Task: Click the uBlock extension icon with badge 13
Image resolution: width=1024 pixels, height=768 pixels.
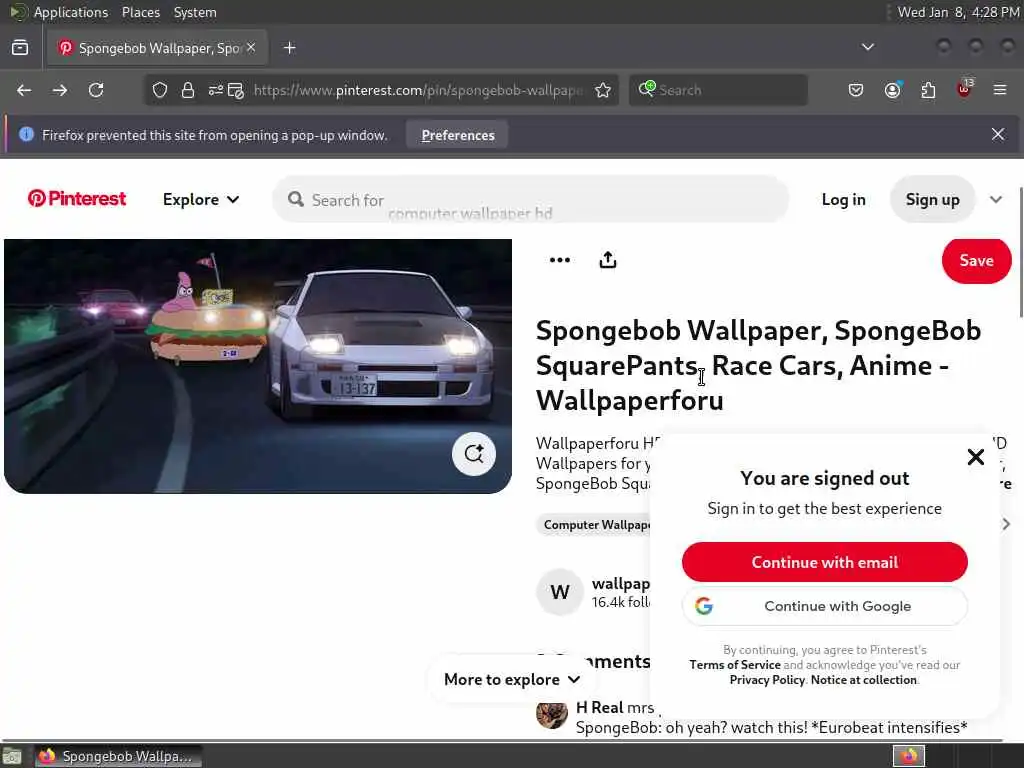Action: [x=965, y=89]
